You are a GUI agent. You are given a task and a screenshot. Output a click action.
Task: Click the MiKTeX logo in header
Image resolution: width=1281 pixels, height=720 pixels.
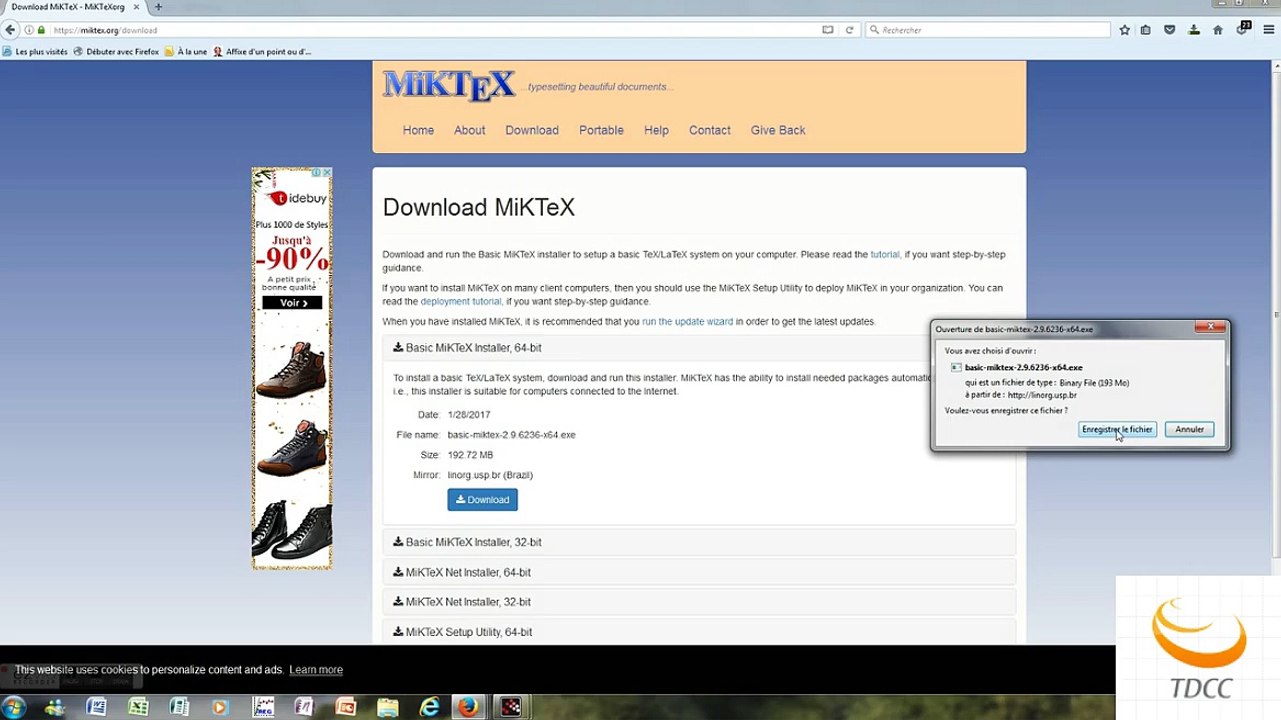click(449, 85)
